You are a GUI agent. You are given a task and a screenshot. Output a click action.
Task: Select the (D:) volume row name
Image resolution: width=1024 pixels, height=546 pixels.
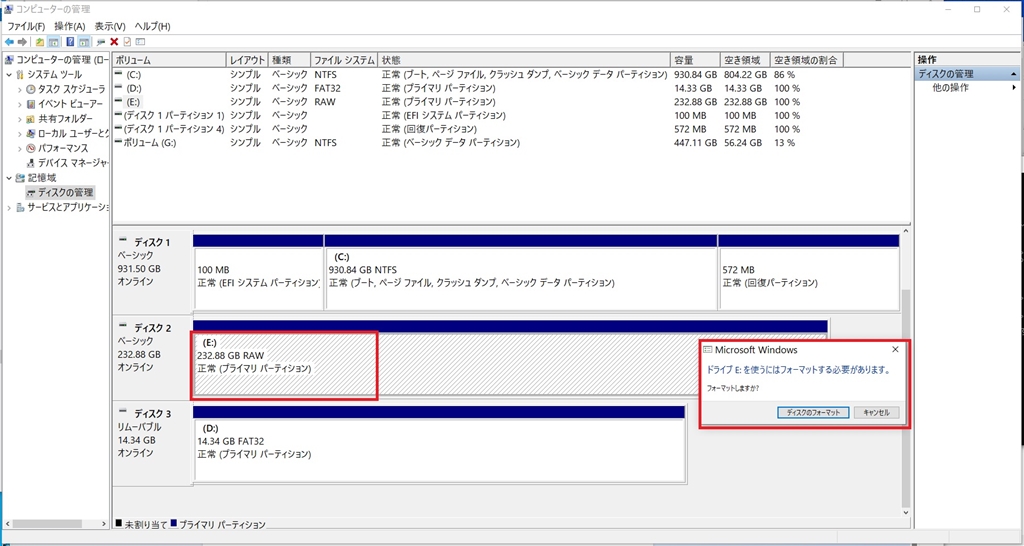coord(133,88)
